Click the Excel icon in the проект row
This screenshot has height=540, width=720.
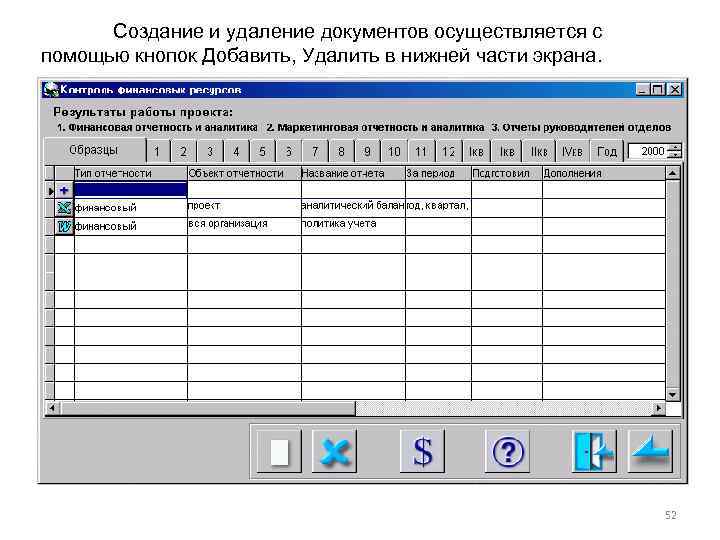[x=64, y=208]
